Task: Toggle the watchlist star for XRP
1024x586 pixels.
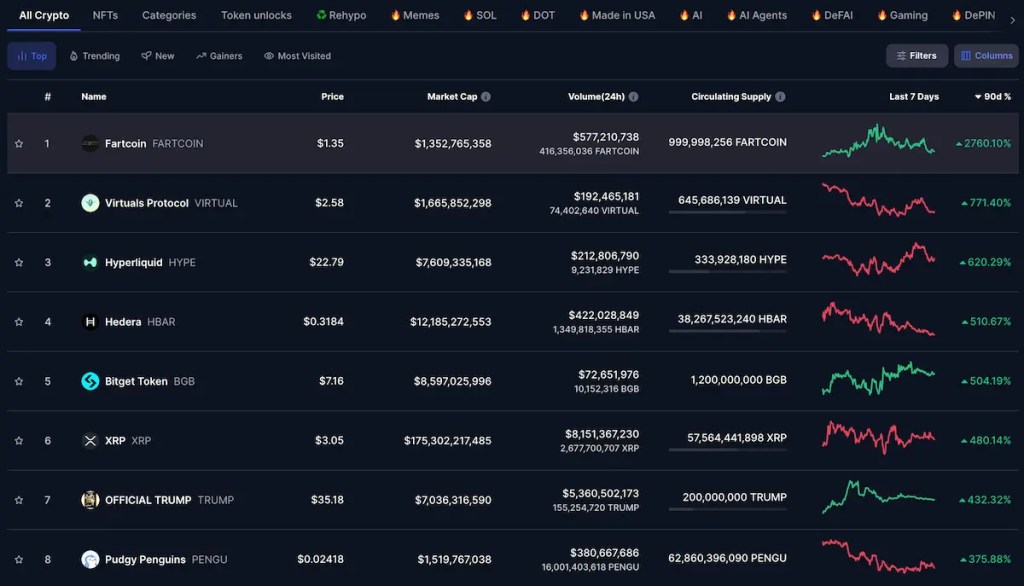Action: click(19, 440)
